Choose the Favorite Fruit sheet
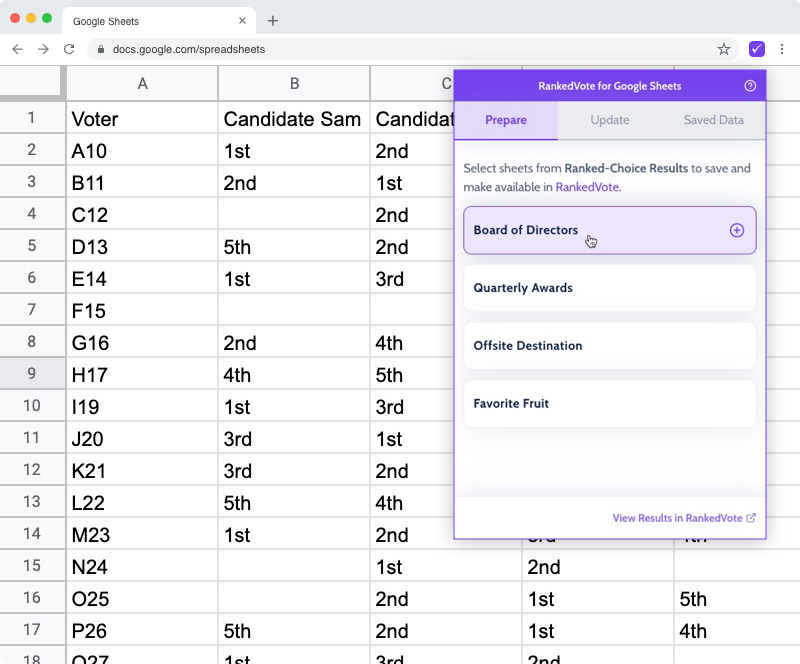Image resolution: width=800 pixels, height=664 pixels. [x=610, y=403]
